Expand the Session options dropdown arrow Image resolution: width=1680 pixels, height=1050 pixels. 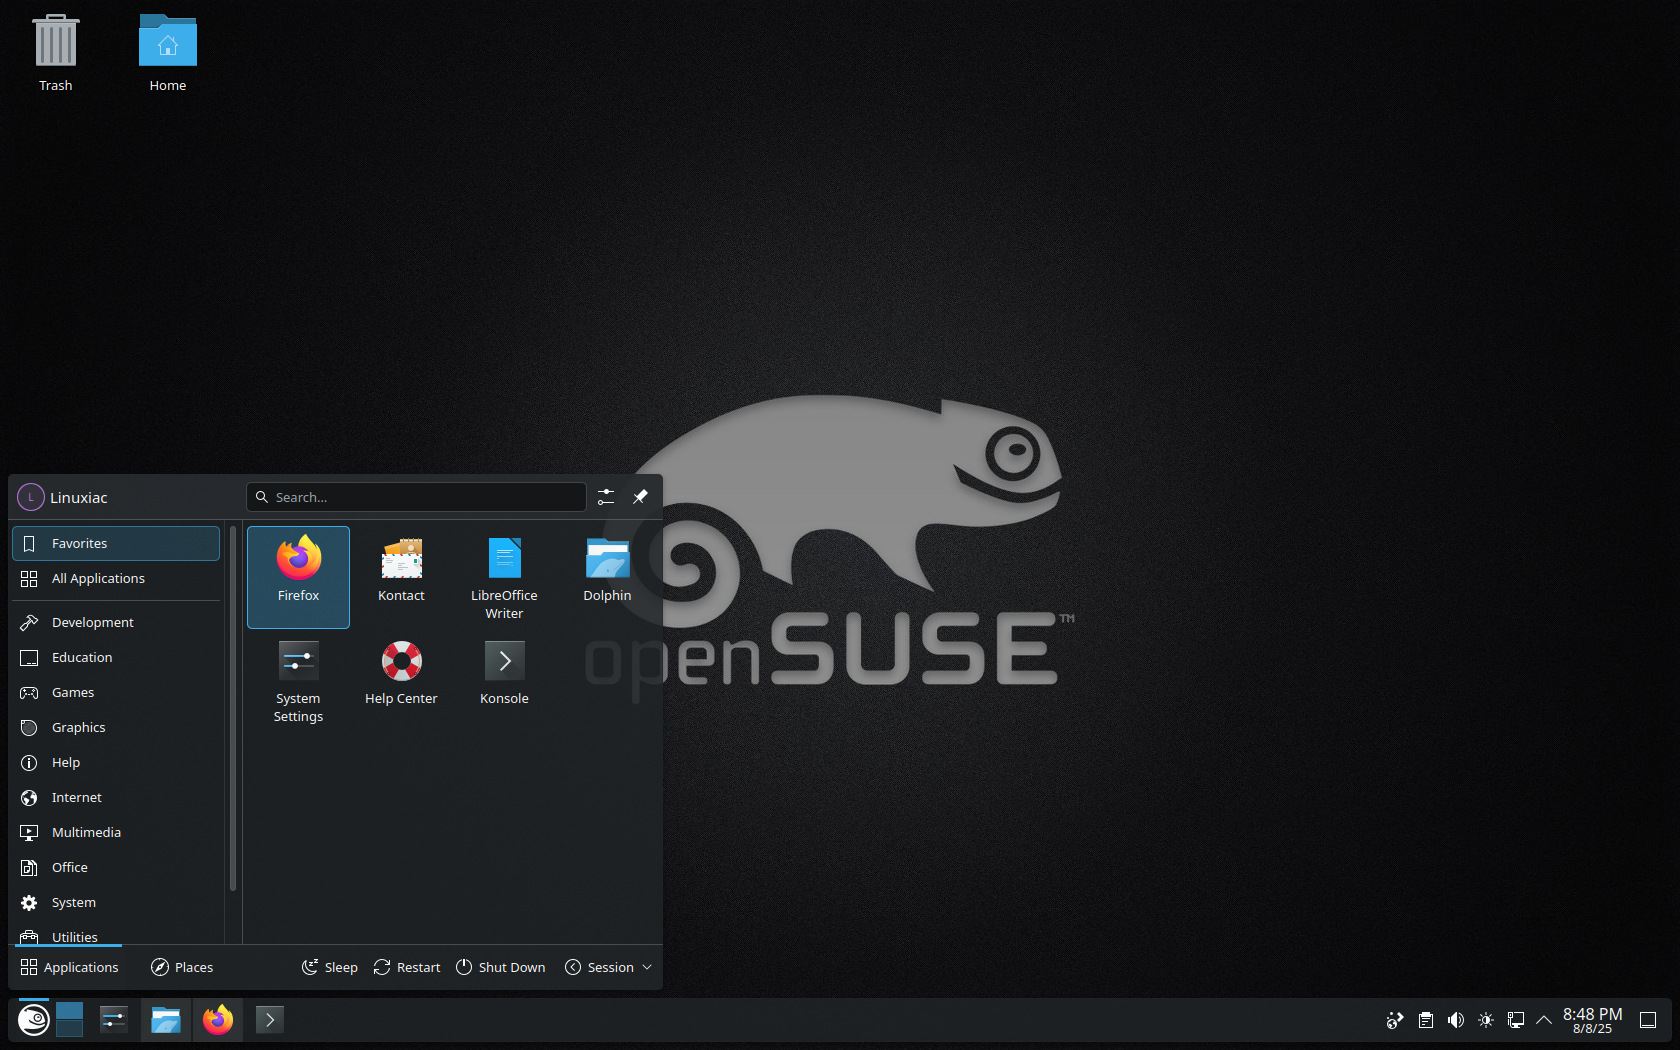[x=647, y=967]
